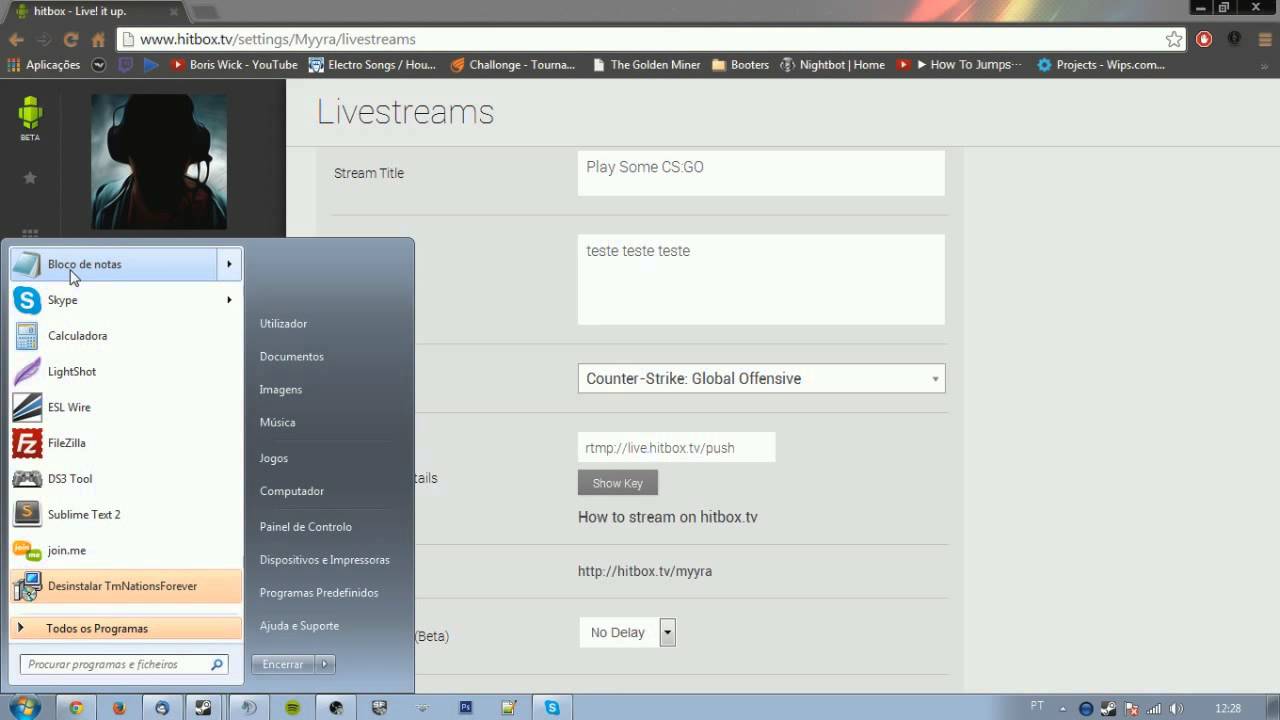Open Calculadora from Start menu
The height and width of the screenshot is (720, 1280).
pos(126,336)
